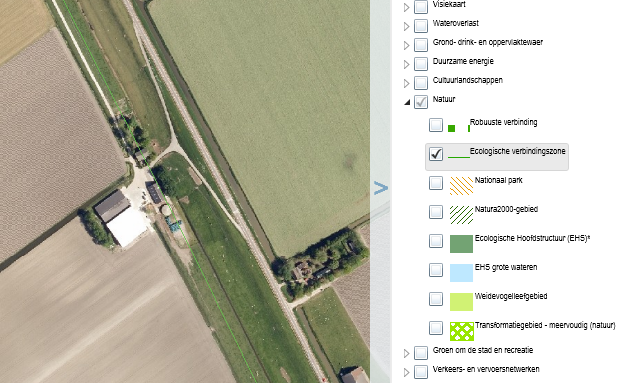Click the Transformatiegebied crosshatch legend icon

pos(462,331)
